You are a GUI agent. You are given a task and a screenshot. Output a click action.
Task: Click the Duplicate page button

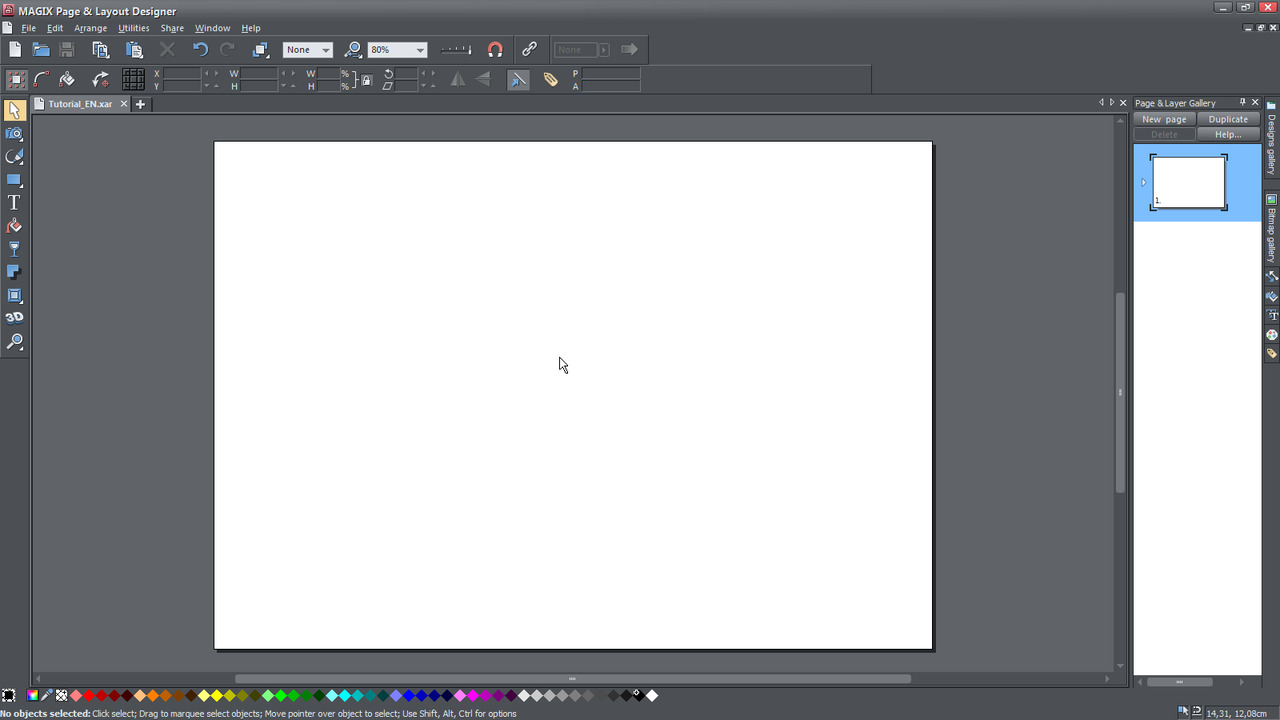click(1227, 119)
